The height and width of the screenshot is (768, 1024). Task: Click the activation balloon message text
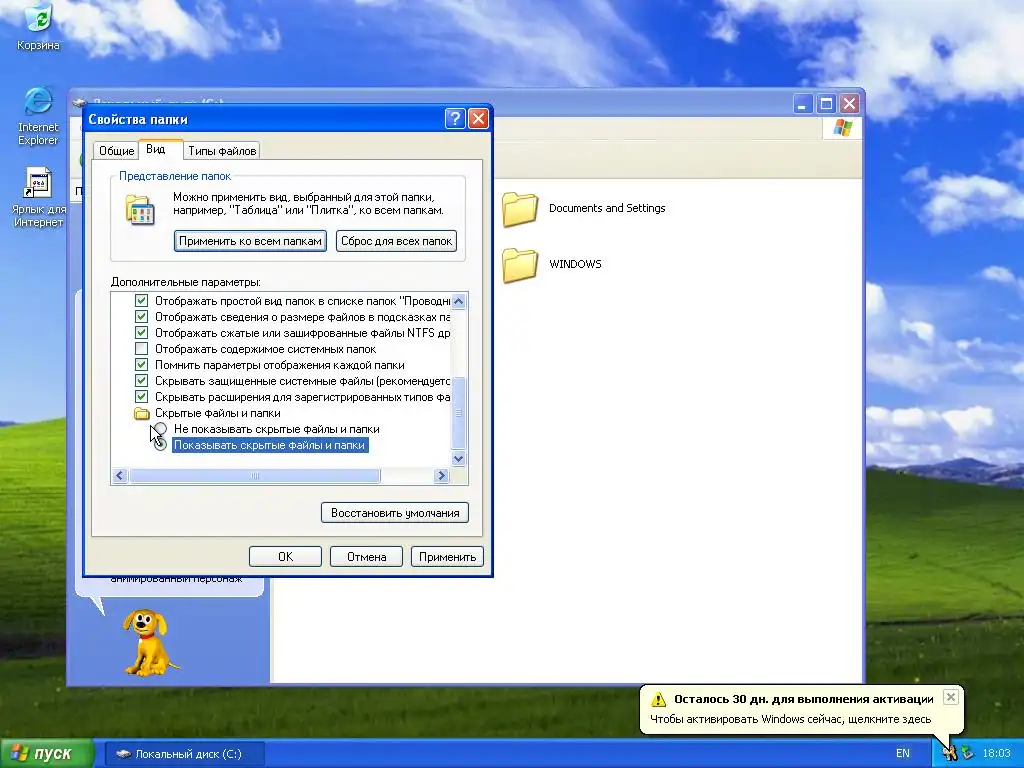[x=790, y=719]
